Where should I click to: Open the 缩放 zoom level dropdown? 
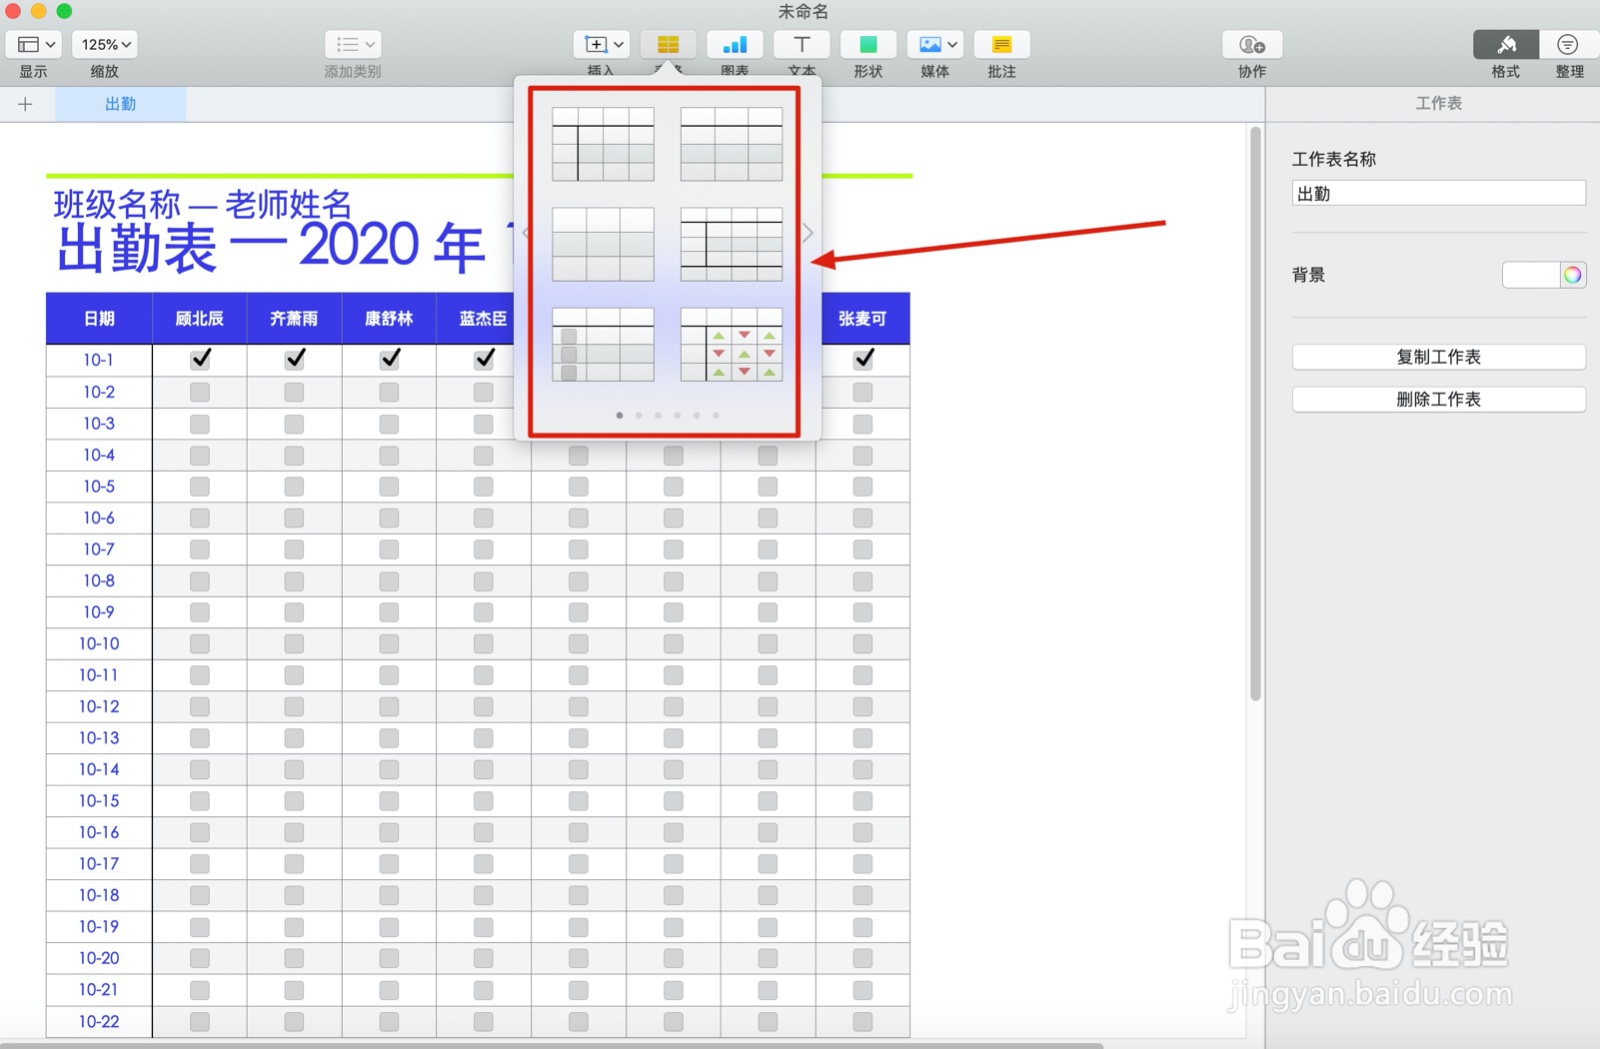coord(104,44)
